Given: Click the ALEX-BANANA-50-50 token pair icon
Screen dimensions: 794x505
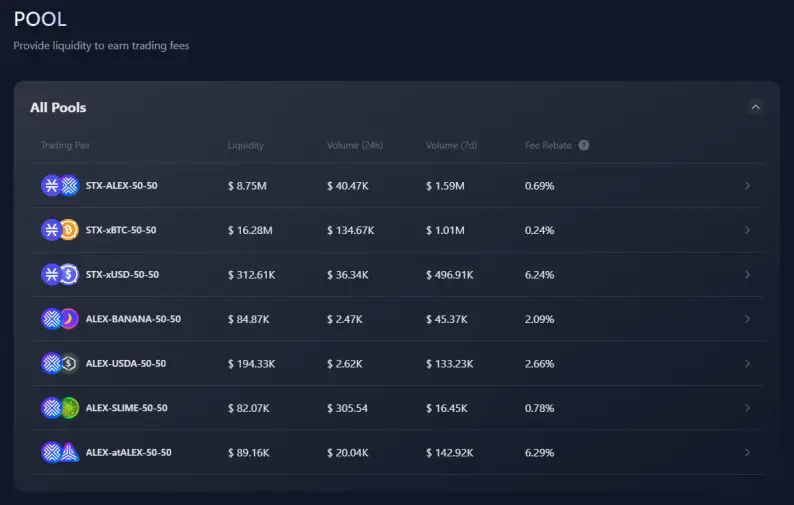Looking at the screenshot, I should 60,319.
